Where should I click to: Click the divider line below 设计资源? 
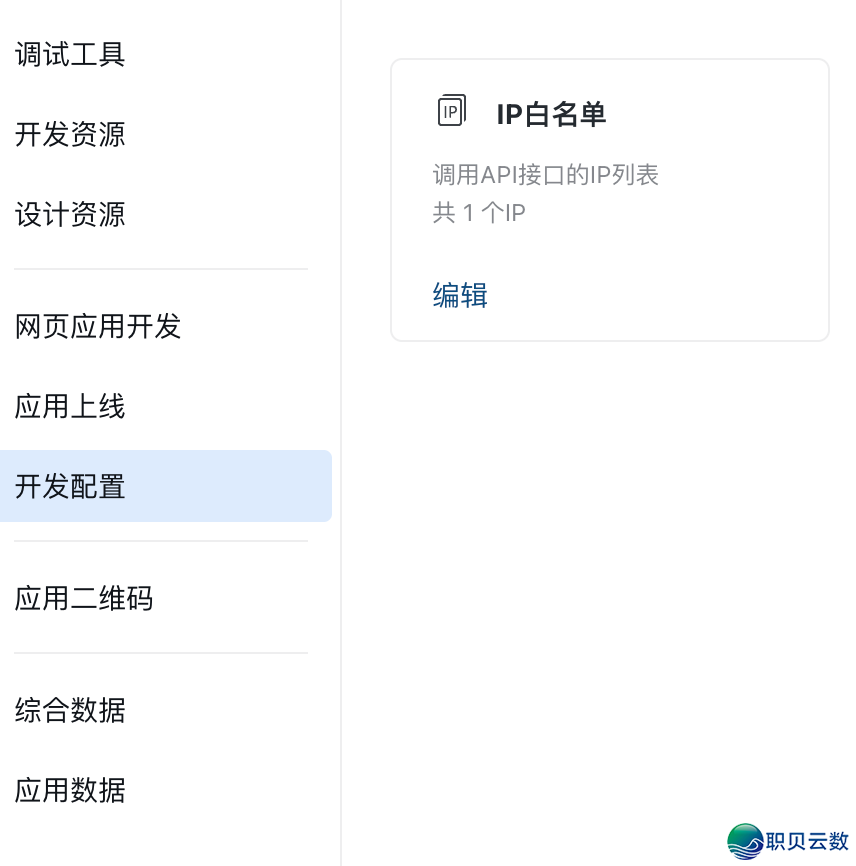click(x=161, y=269)
